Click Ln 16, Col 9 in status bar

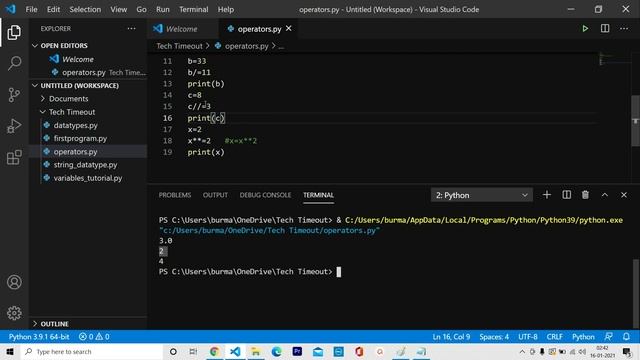click(x=451, y=337)
